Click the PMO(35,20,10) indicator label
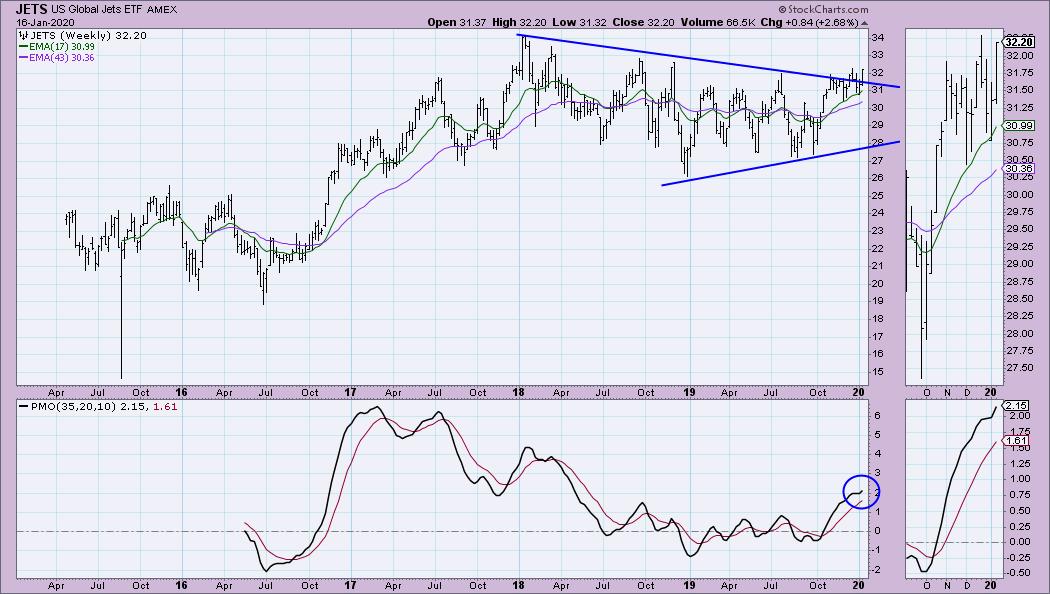 coord(74,406)
